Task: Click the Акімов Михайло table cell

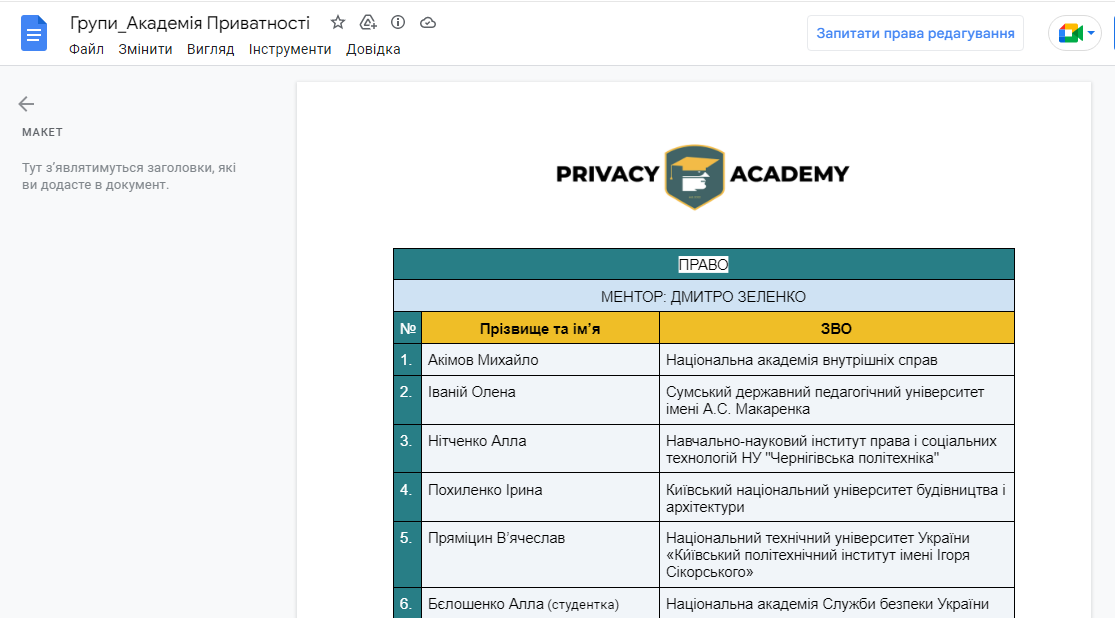Action: (x=483, y=360)
